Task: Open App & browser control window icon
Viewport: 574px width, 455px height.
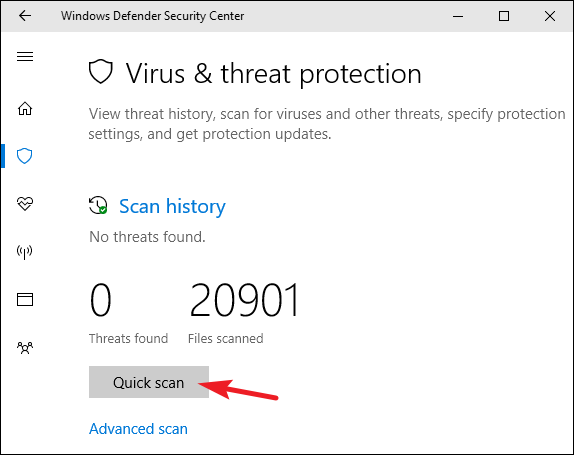Action: pos(25,299)
